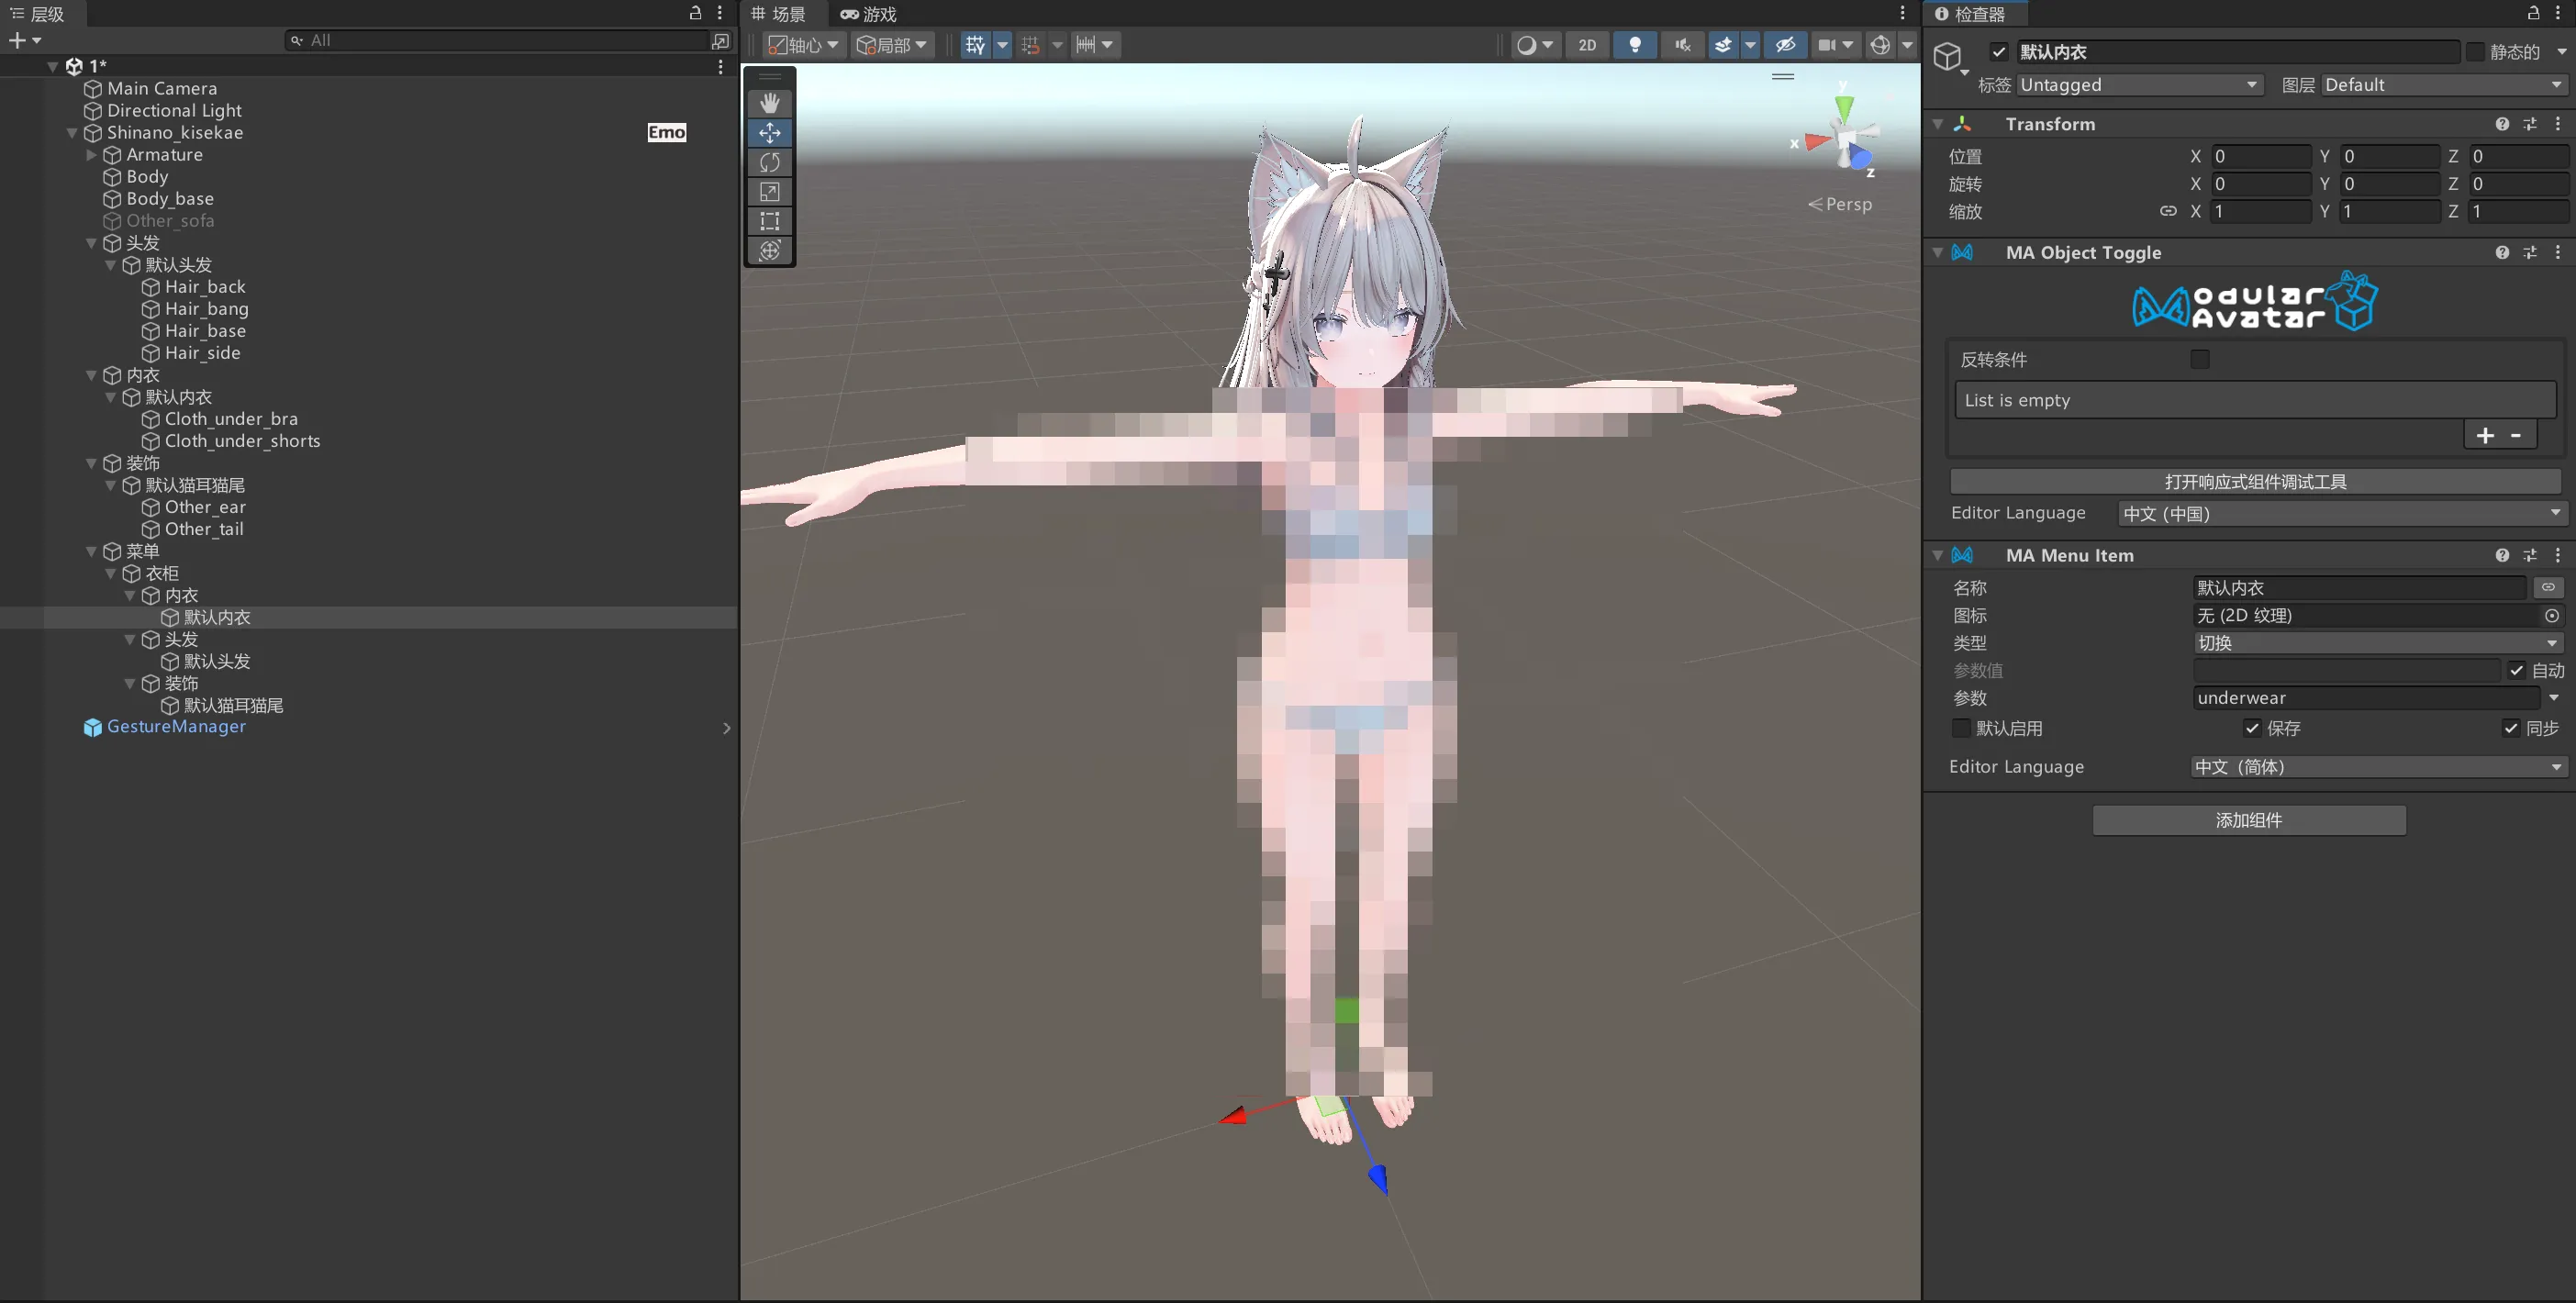
Task: Click 打开响应式组件调试工具 button
Action: 2255,482
